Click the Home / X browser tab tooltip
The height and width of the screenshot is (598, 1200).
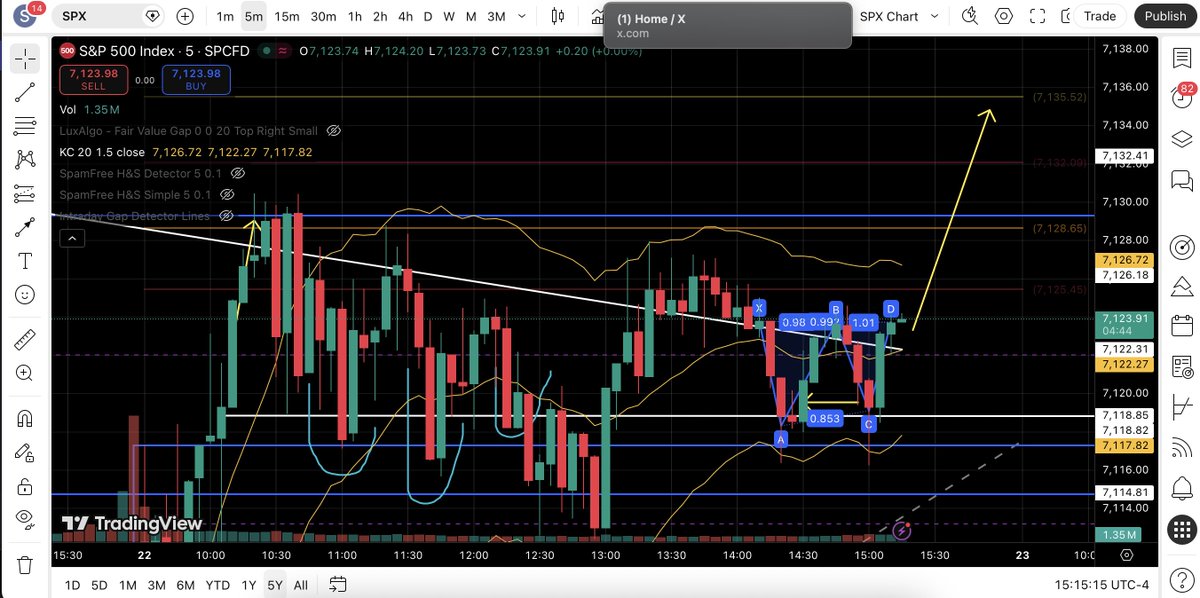pos(727,25)
